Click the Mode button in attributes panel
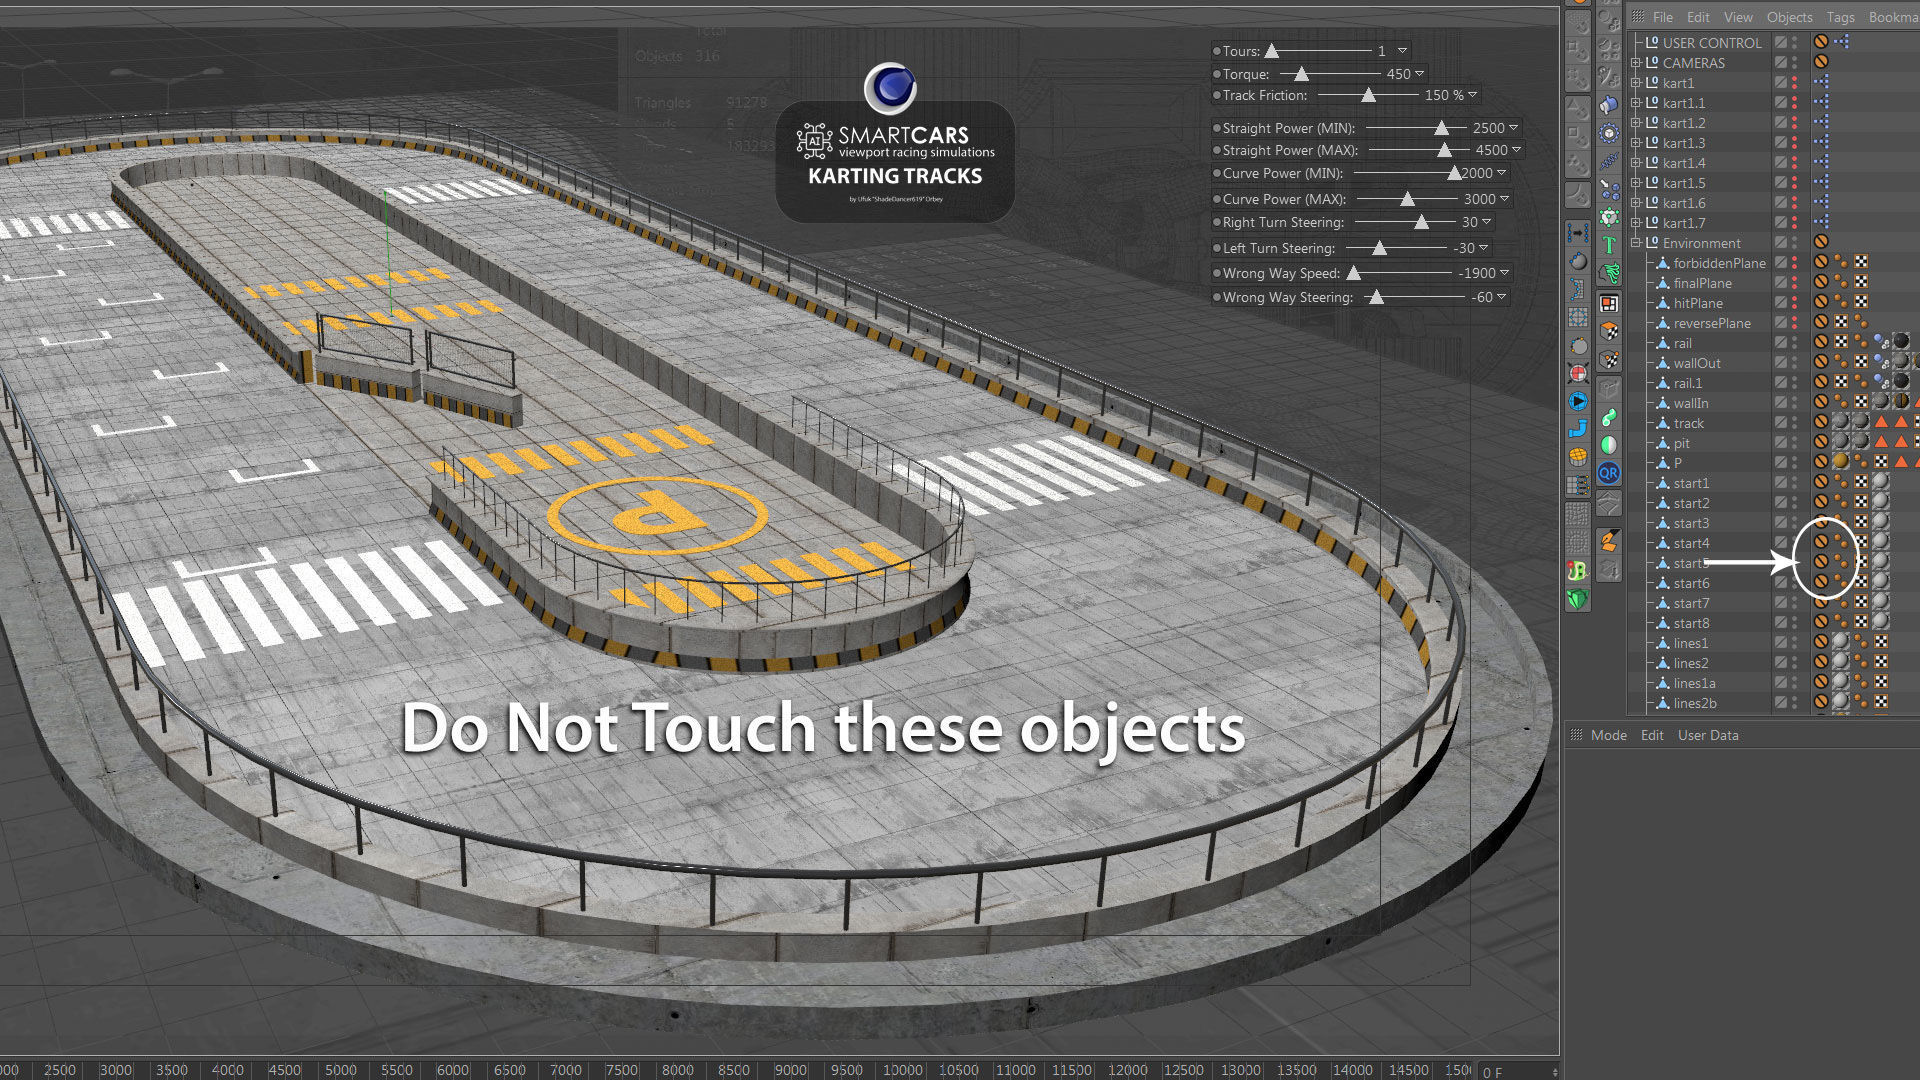Viewport: 1920px width, 1080px height. [x=1608, y=735]
